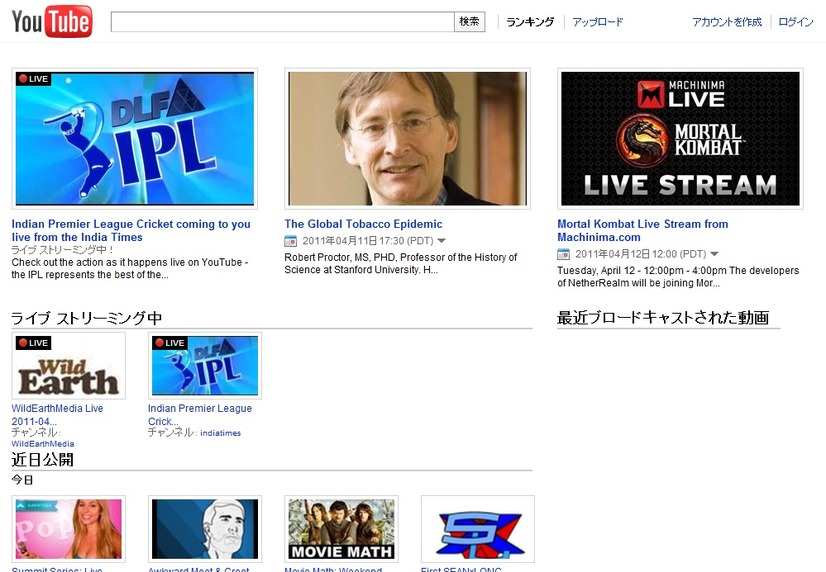Open Mortal Kombat Live Stream title link
Viewport: 826px width, 572px height.
(x=643, y=231)
